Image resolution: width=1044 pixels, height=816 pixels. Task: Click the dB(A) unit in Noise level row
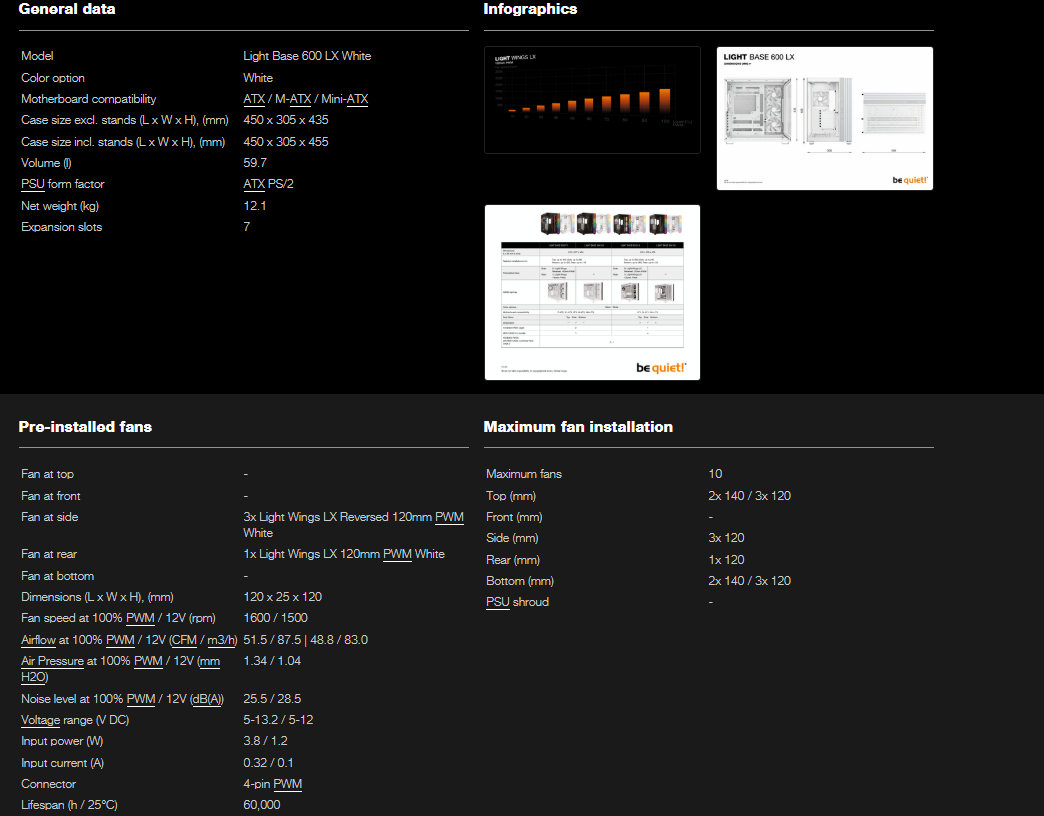[x=207, y=699]
